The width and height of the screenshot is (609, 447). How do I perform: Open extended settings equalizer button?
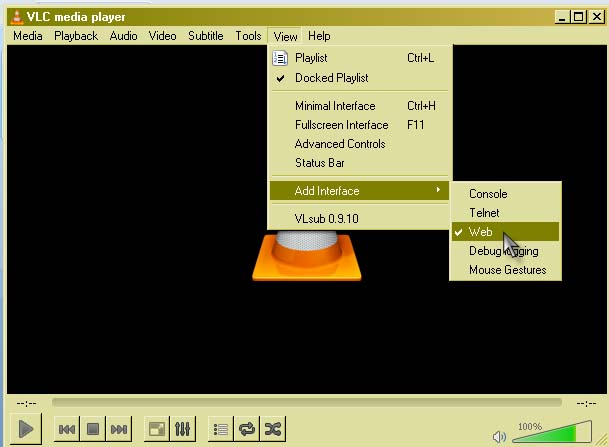[183, 429]
